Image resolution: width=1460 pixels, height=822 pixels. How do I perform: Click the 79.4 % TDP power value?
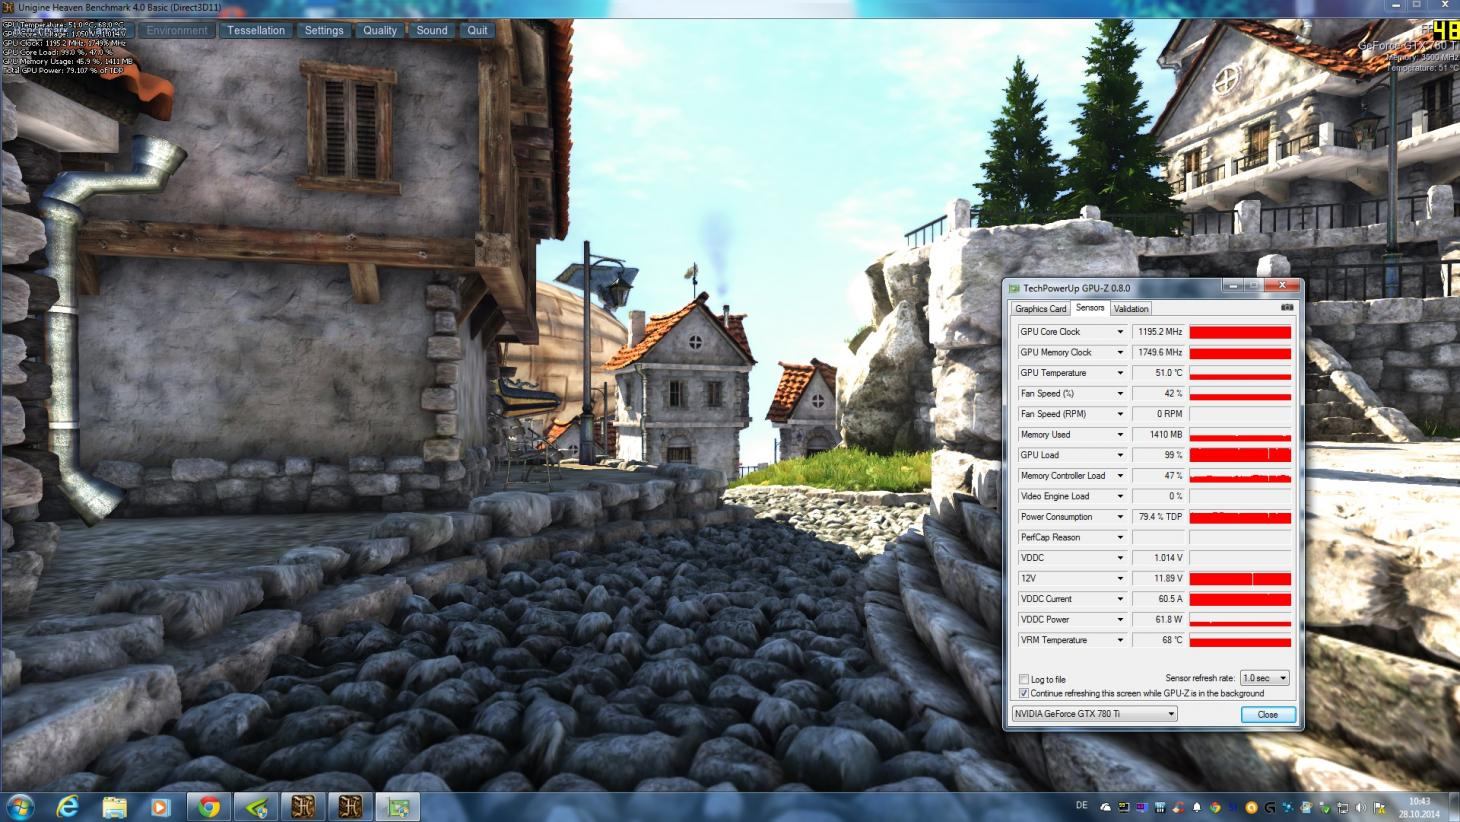[x=1159, y=517]
